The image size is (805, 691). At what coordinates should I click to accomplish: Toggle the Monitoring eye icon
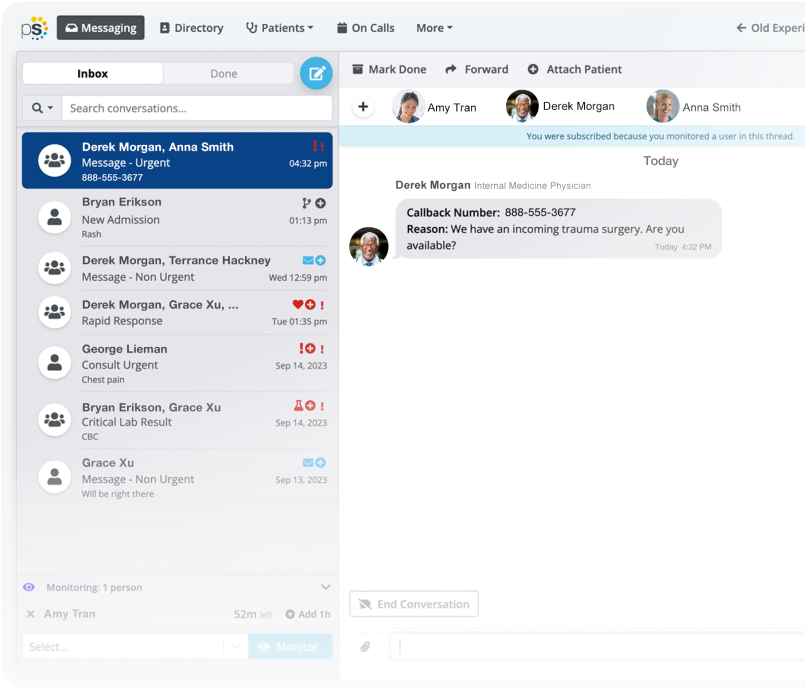29,587
